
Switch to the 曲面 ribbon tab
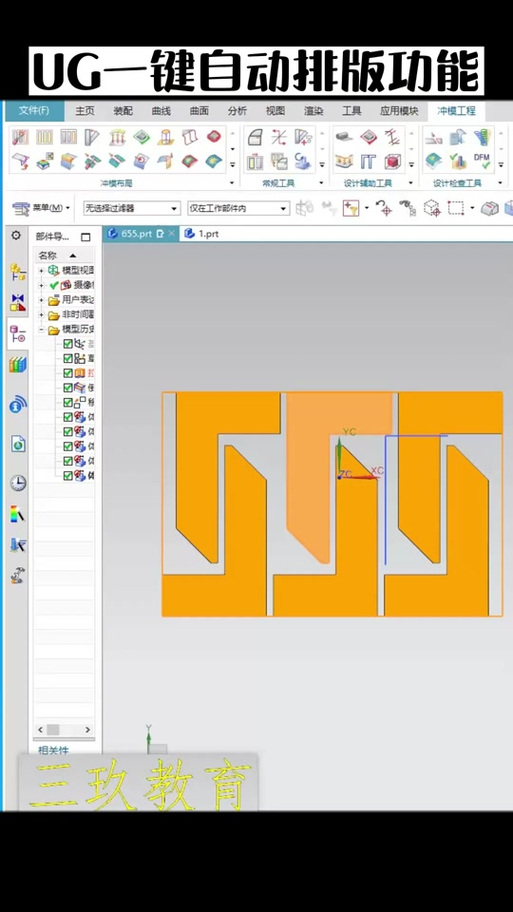point(199,111)
